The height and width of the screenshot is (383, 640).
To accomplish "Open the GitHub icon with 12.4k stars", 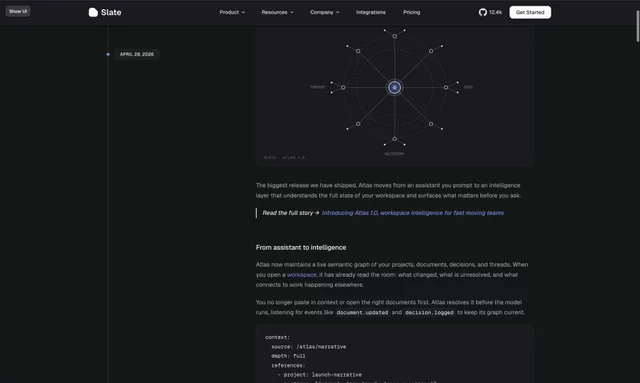I will pos(483,12).
